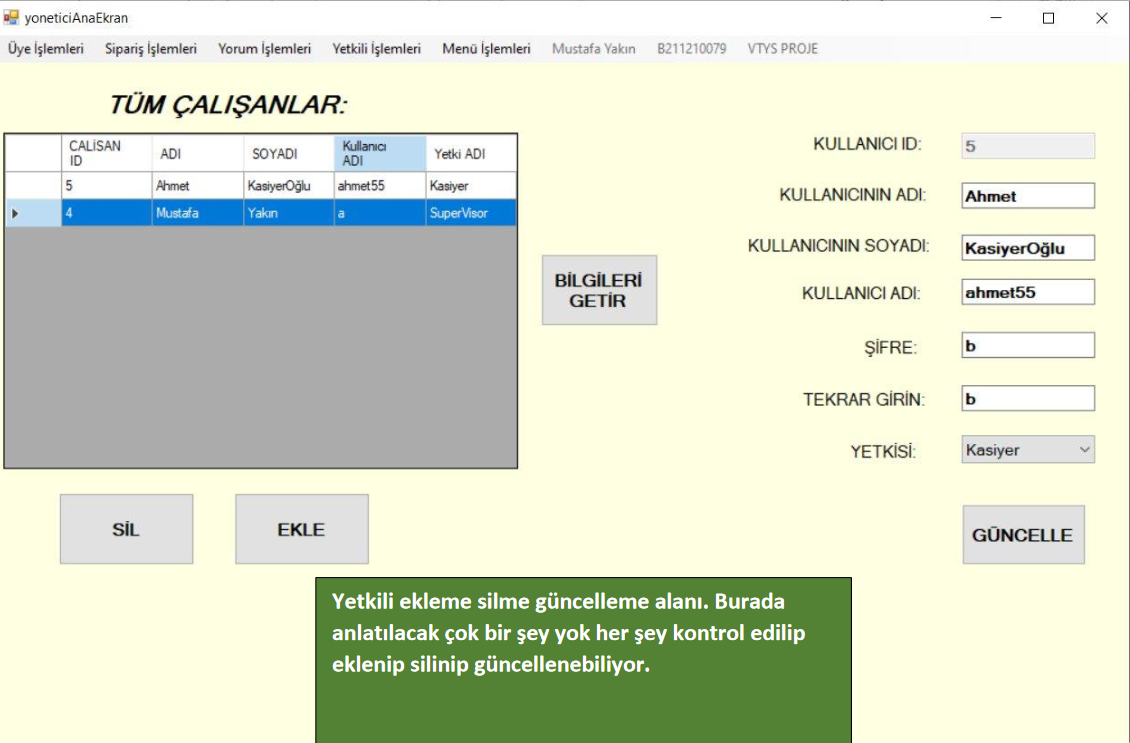Open the Üye İşlemleri menu
Screen dimensions: 1130x743
pyautogui.click(x=46, y=48)
